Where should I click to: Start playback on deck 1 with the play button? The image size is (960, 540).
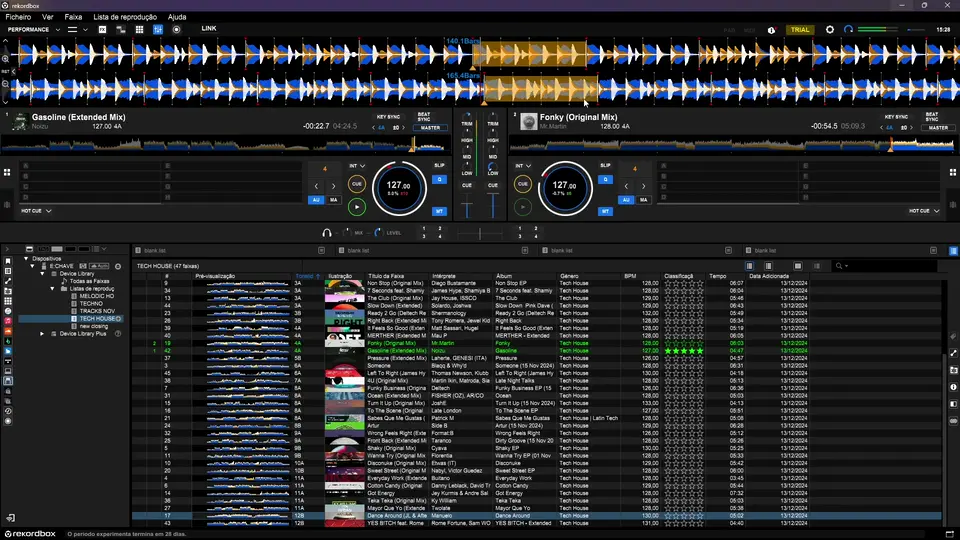tap(357, 207)
